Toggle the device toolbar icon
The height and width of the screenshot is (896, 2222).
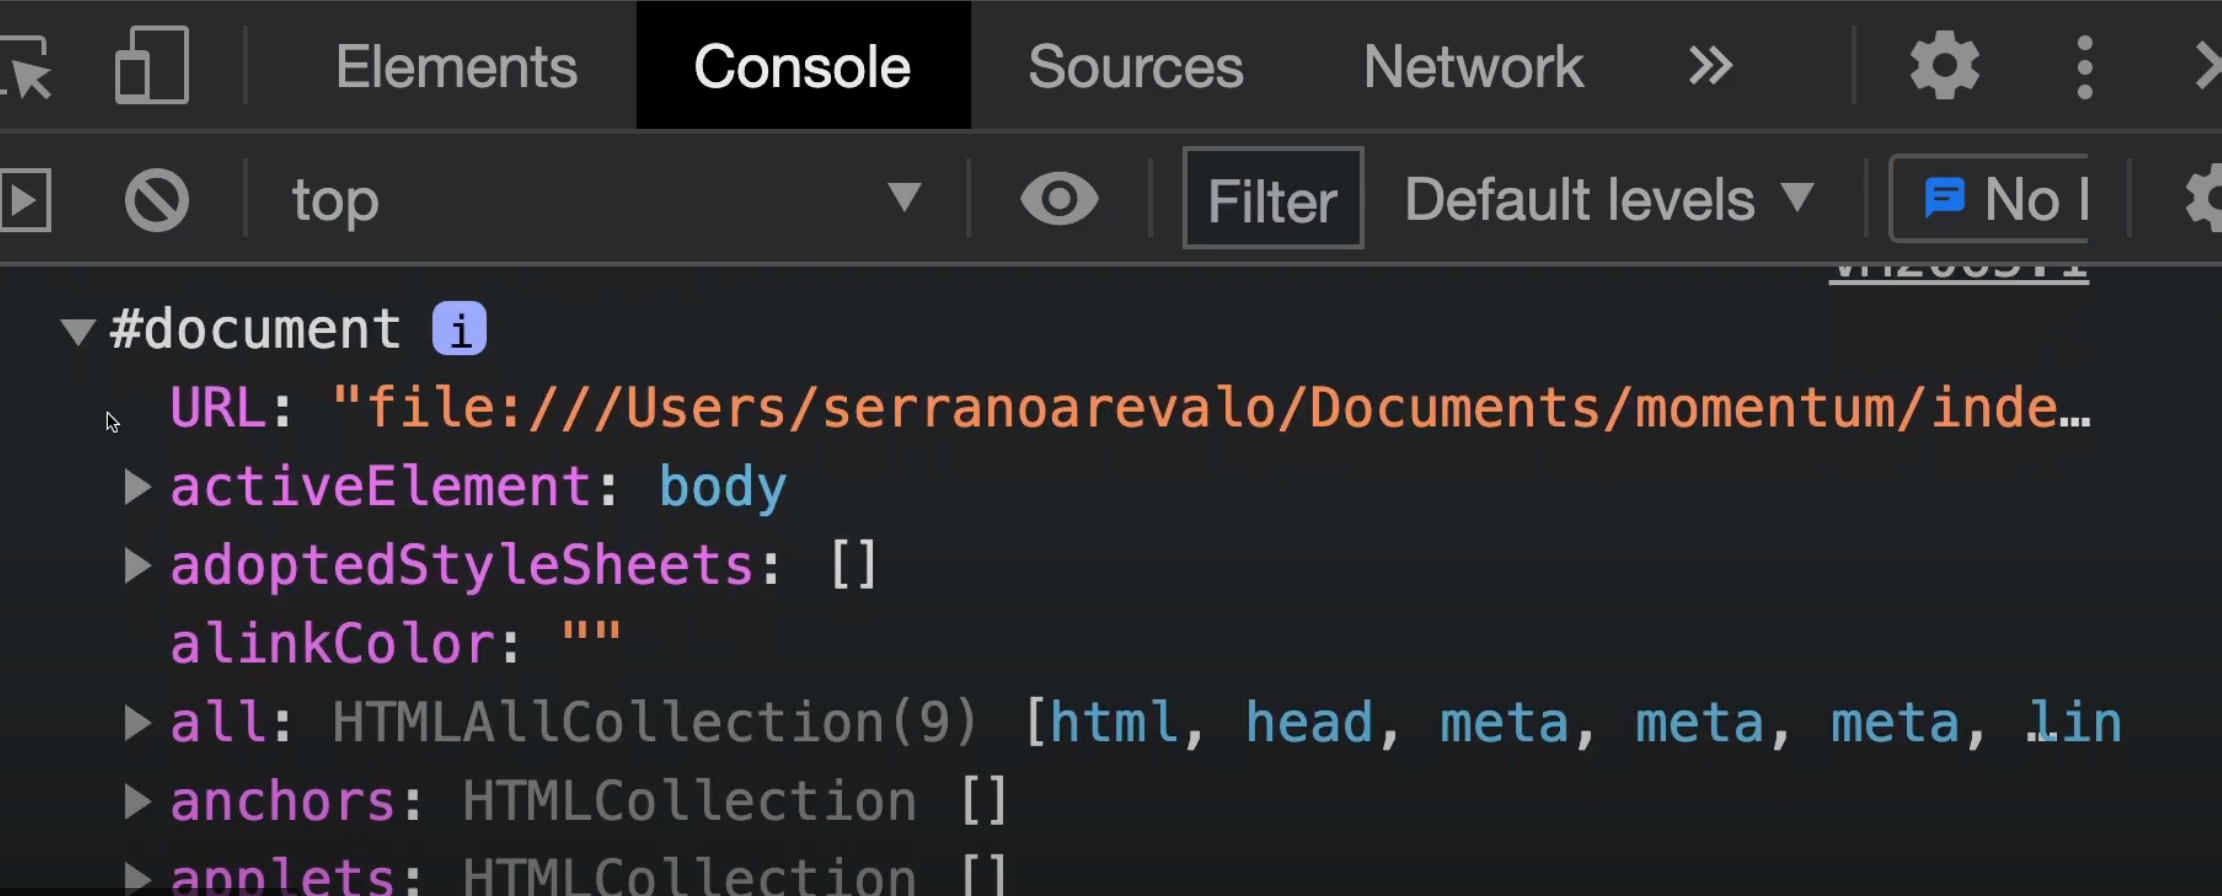(x=152, y=66)
